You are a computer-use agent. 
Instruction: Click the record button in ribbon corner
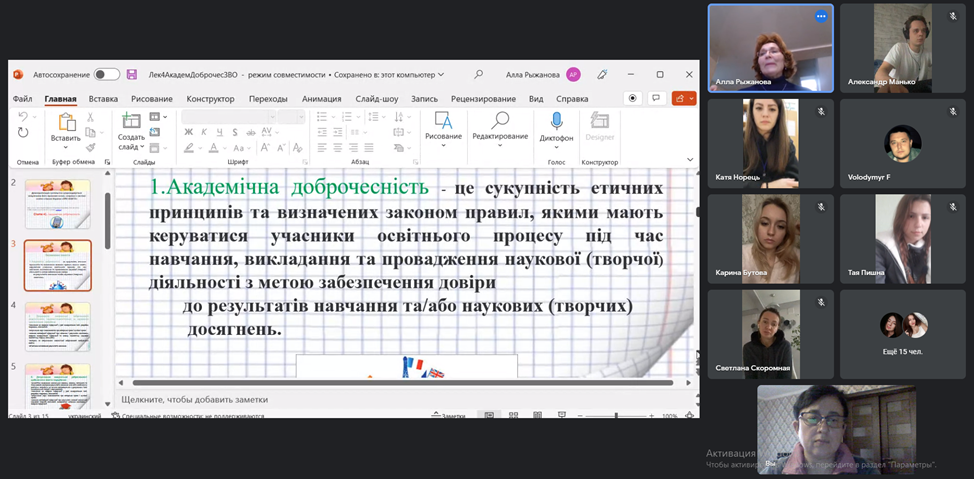[x=632, y=98]
